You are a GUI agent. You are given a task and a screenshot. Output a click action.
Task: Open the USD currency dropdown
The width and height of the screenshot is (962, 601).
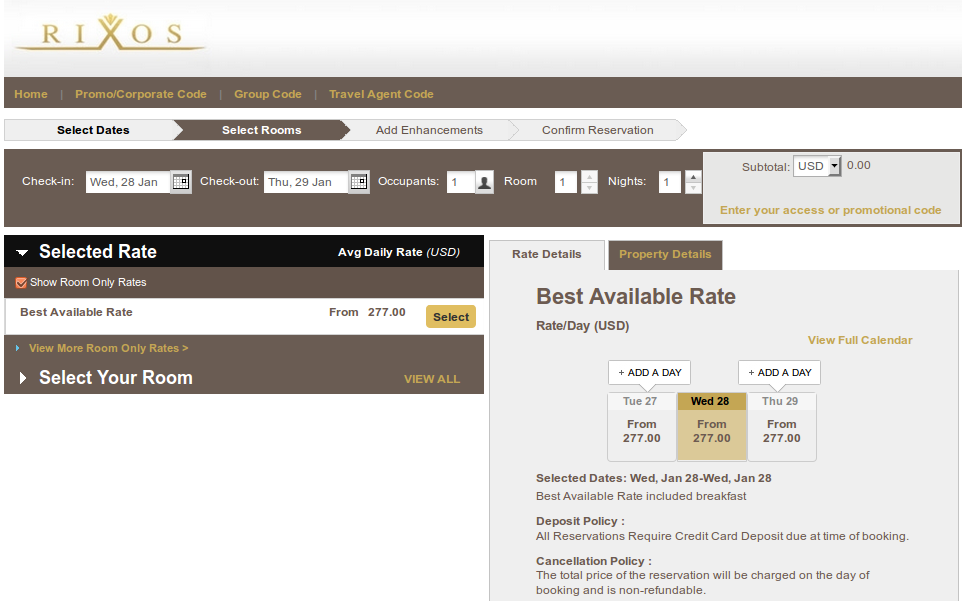click(x=817, y=167)
